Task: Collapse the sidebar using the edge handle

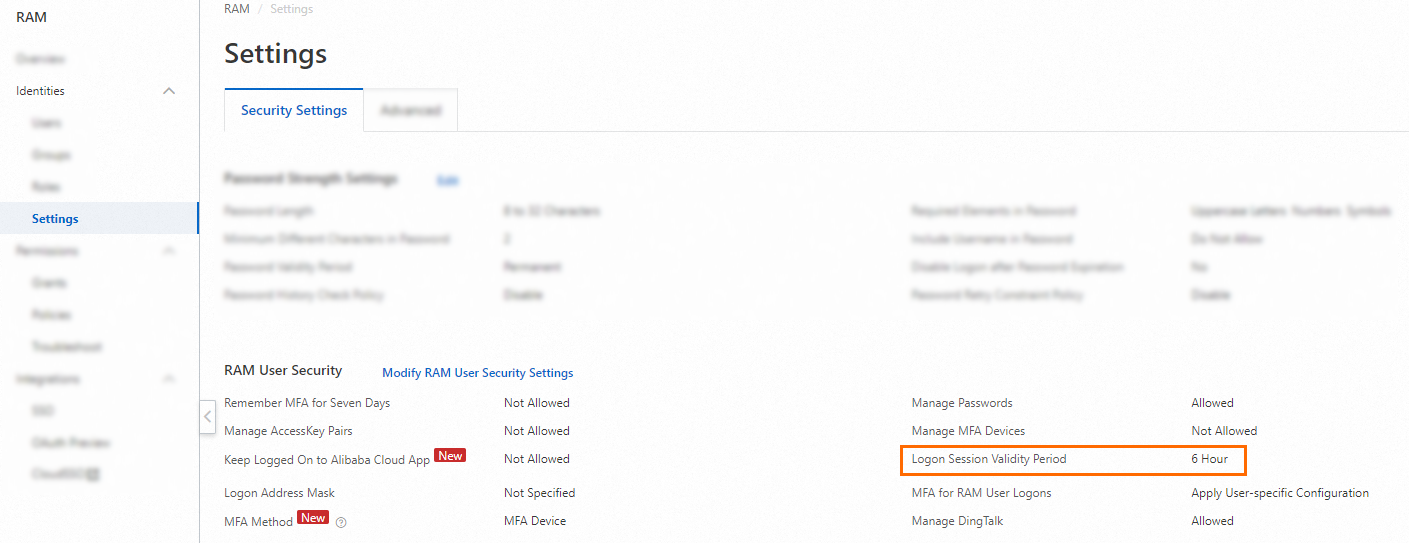Action: tap(208, 416)
